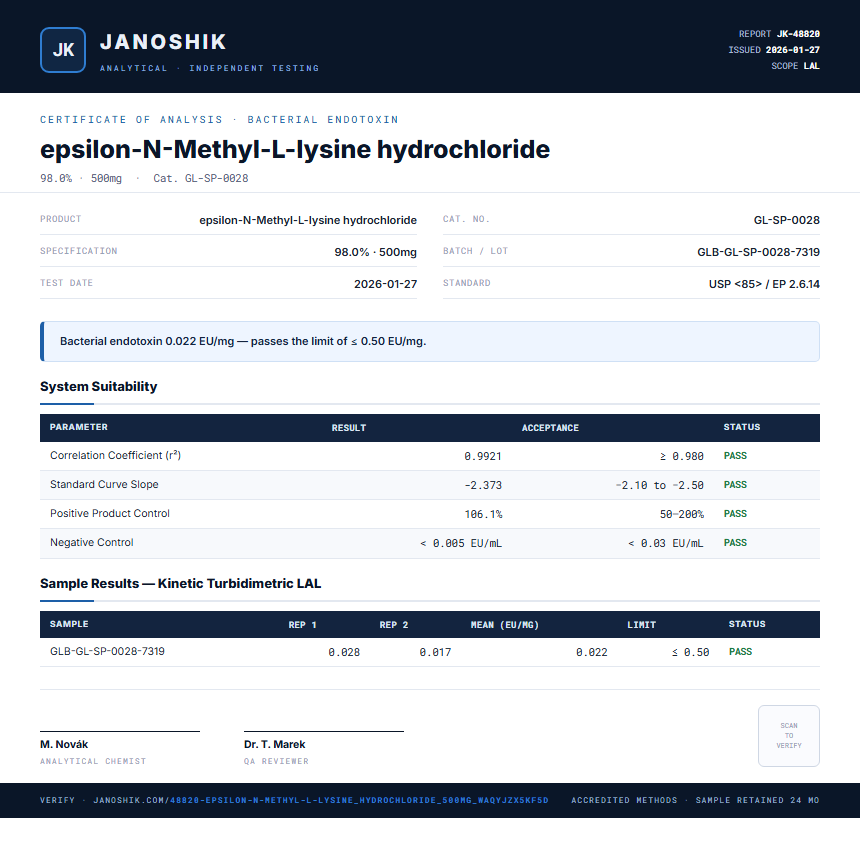This screenshot has width=860, height=846.
Task: Click PASS status in the sample results row
Action: coord(740,652)
